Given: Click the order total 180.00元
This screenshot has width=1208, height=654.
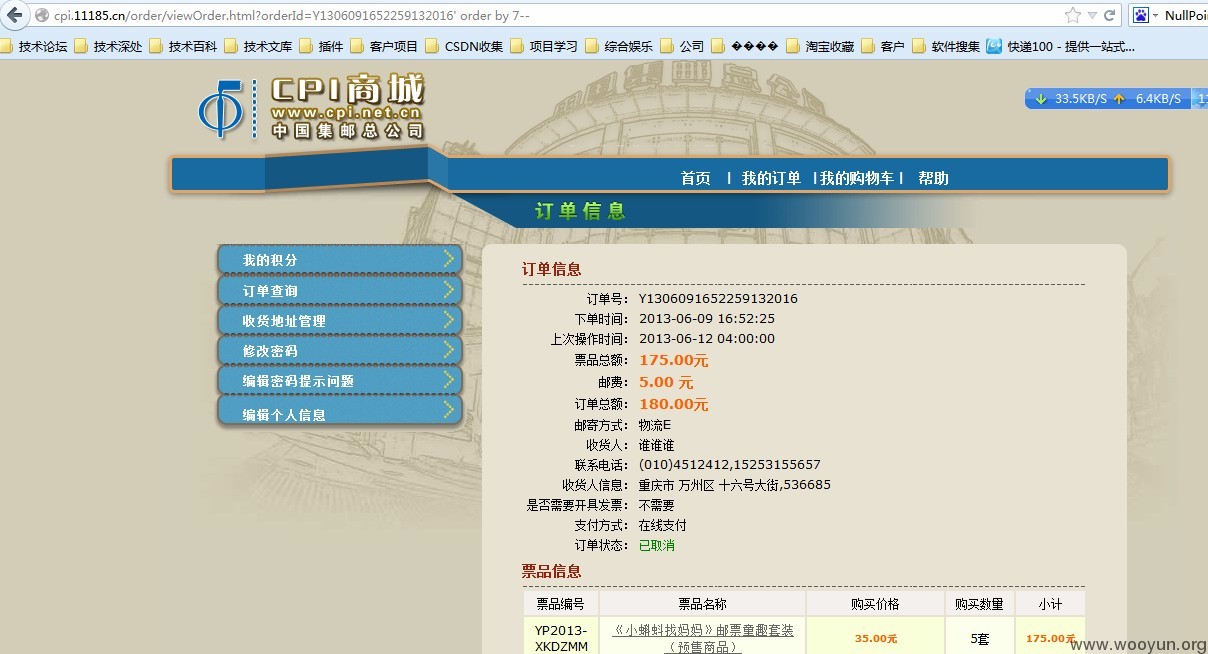Looking at the screenshot, I should click(x=673, y=404).
